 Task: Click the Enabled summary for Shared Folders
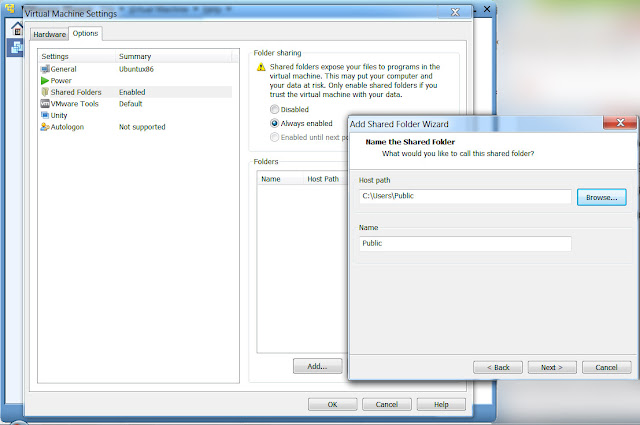click(132, 92)
